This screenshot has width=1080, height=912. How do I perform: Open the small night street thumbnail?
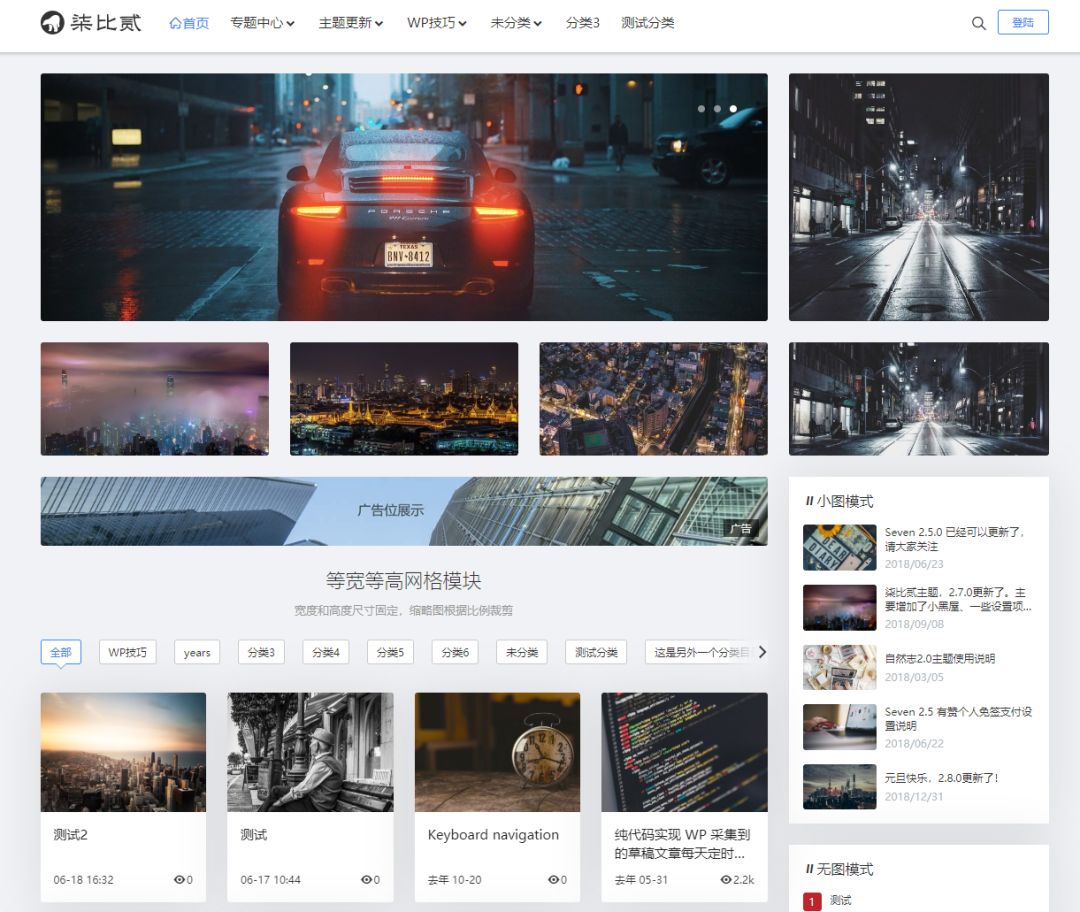coord(918,399)
